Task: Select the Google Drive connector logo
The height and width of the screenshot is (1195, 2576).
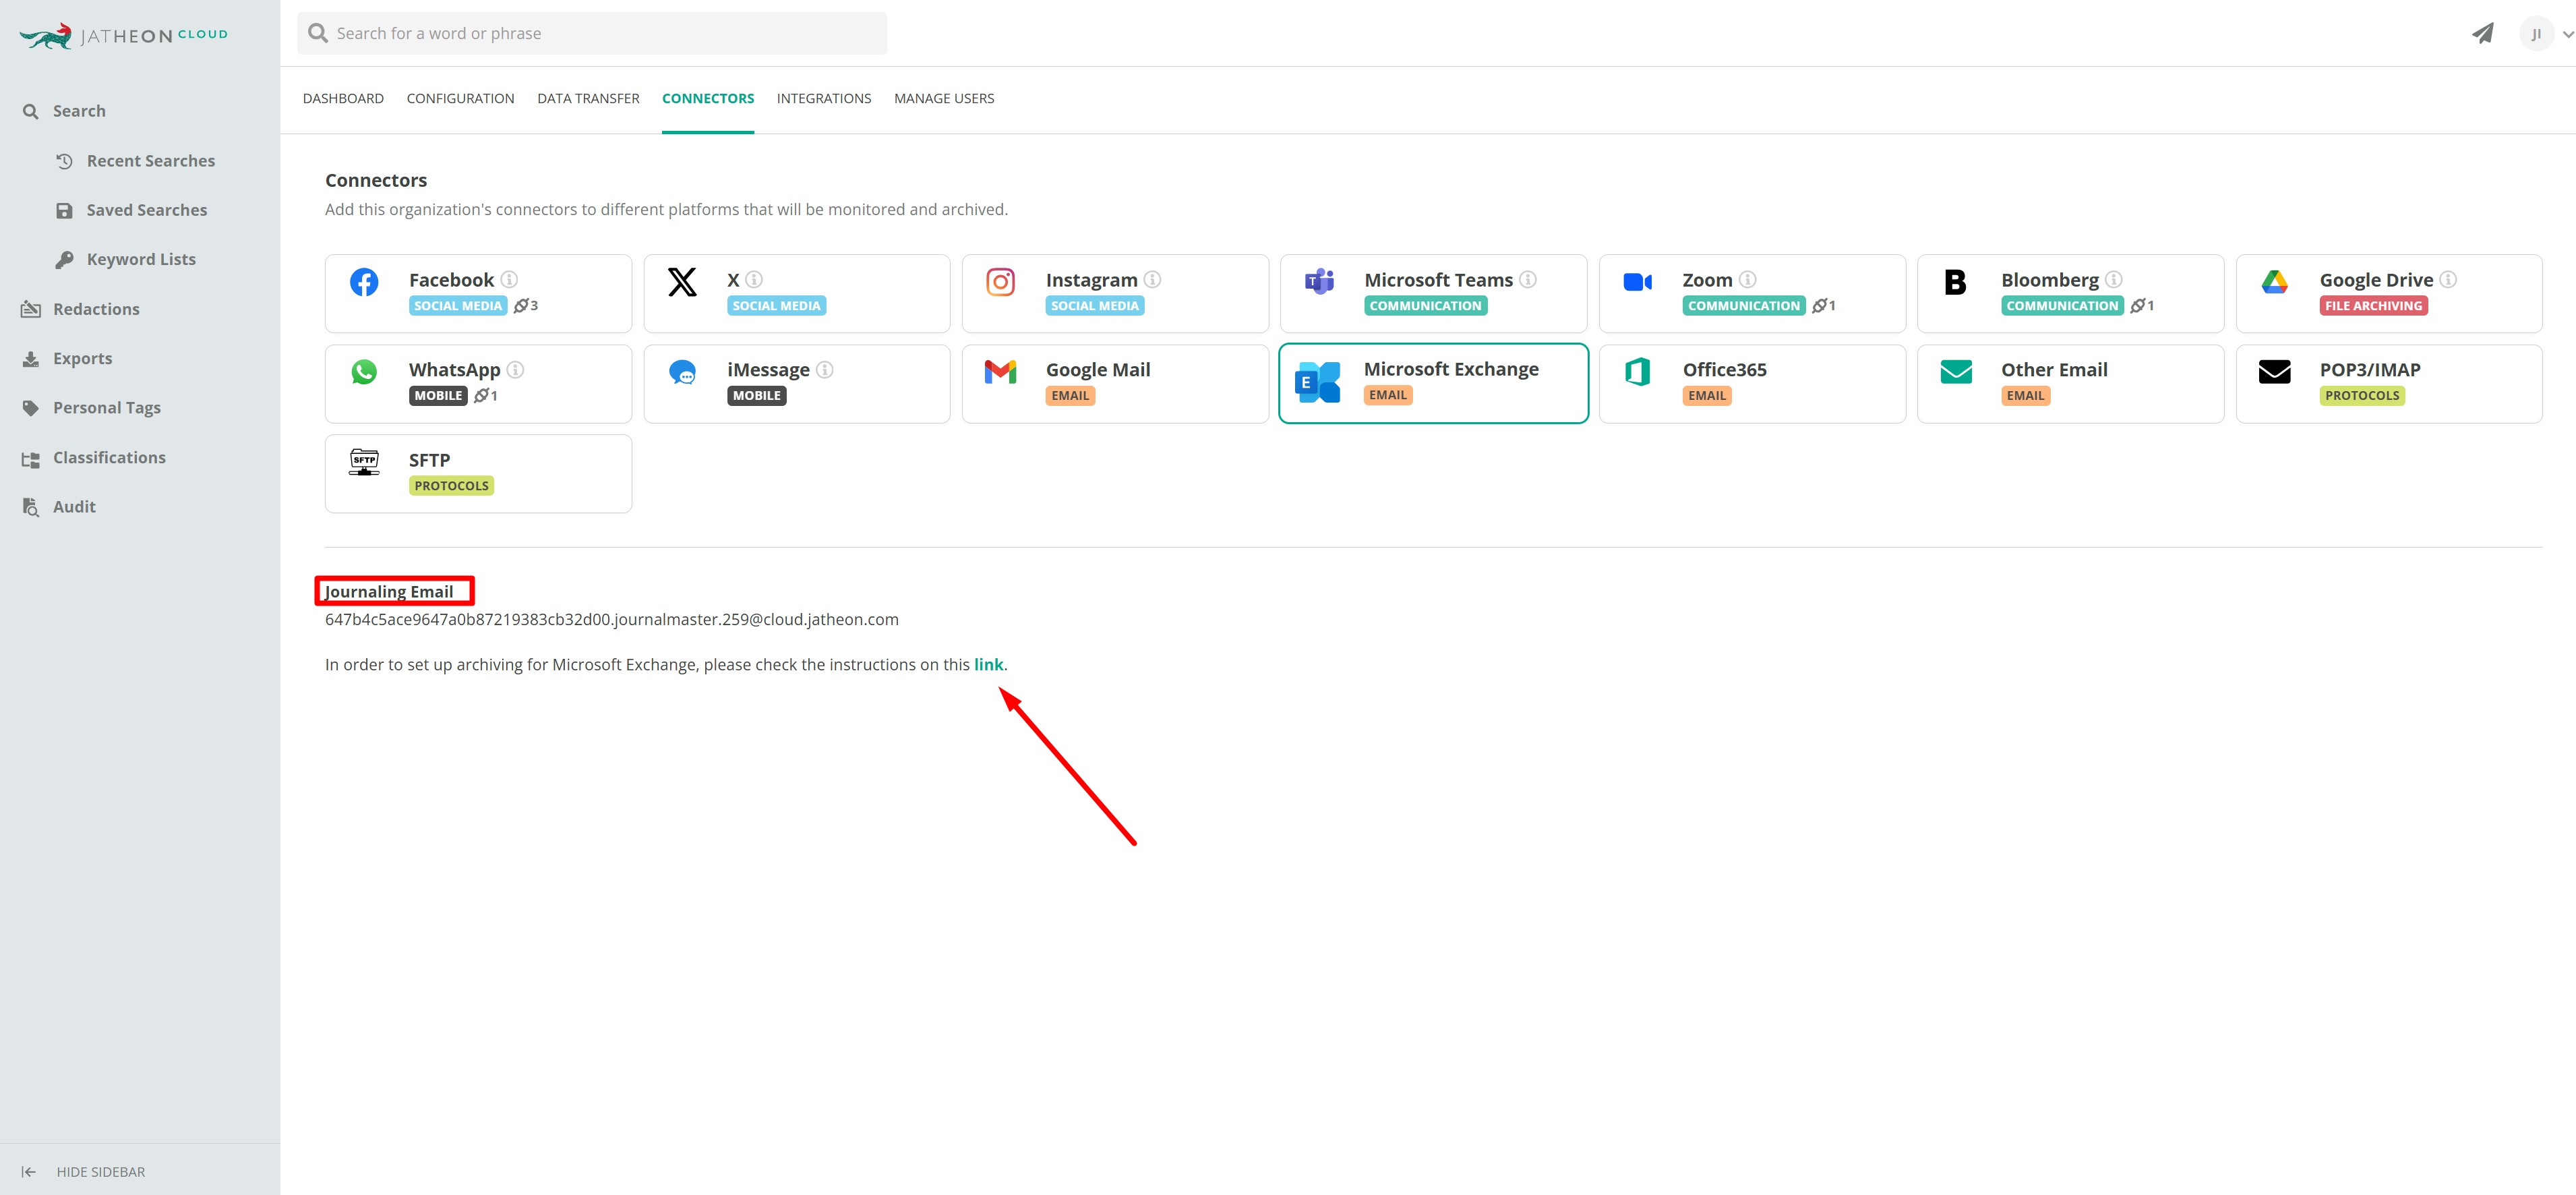Action: coord(2274,282)
